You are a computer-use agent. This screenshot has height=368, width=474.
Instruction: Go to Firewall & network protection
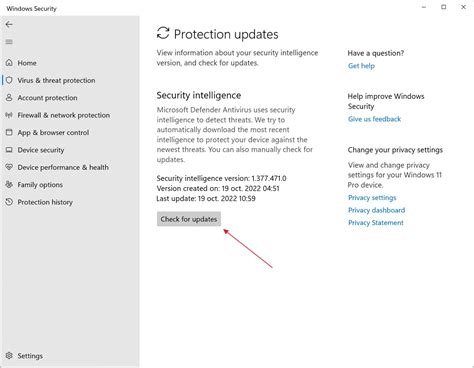coord(64,115)
